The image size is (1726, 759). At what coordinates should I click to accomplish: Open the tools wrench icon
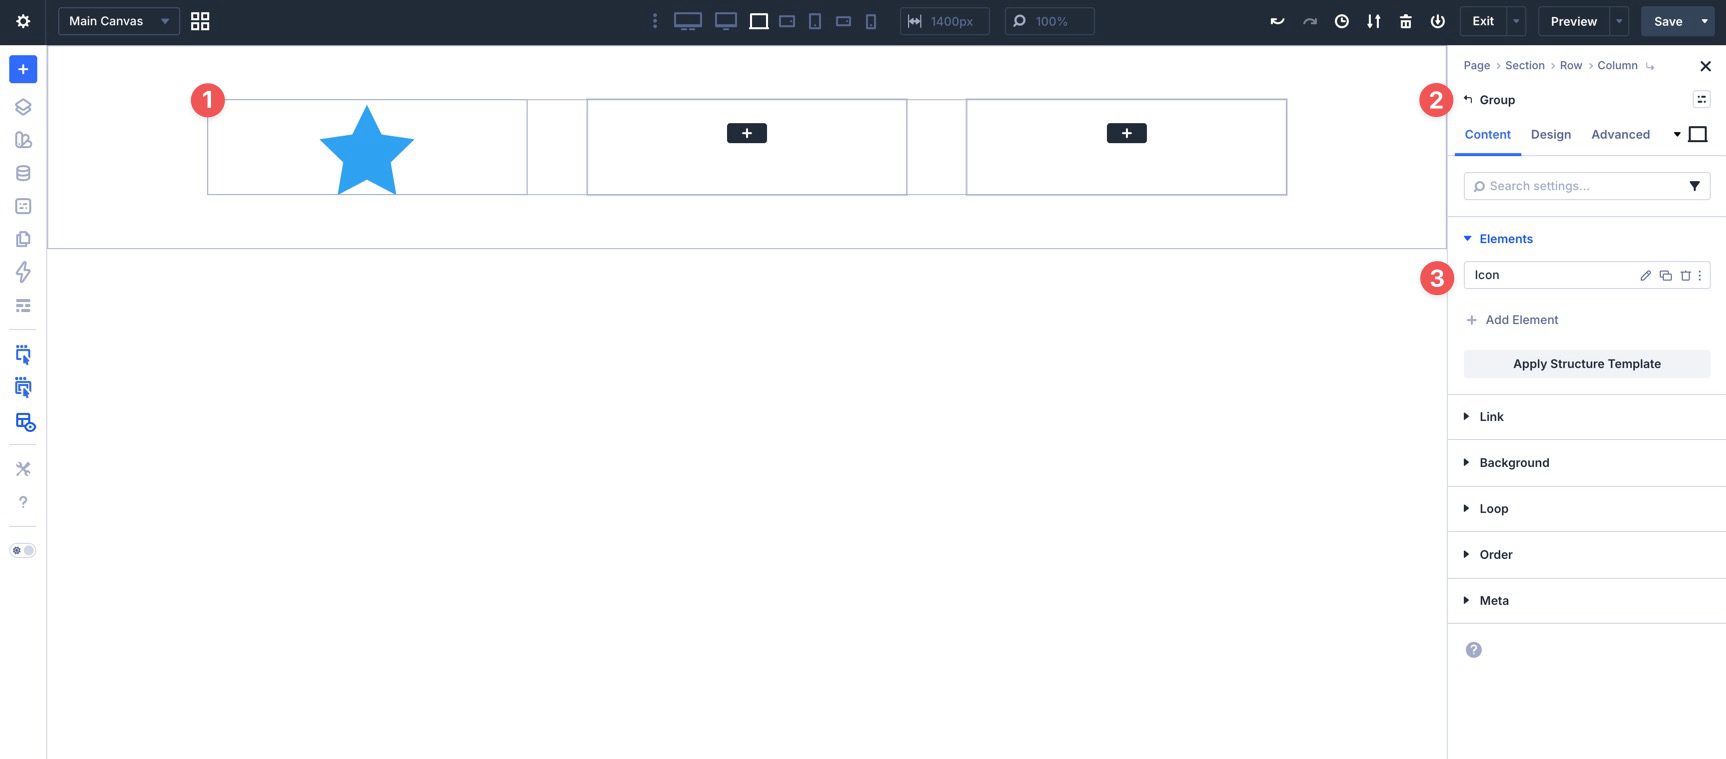point(23,469)
